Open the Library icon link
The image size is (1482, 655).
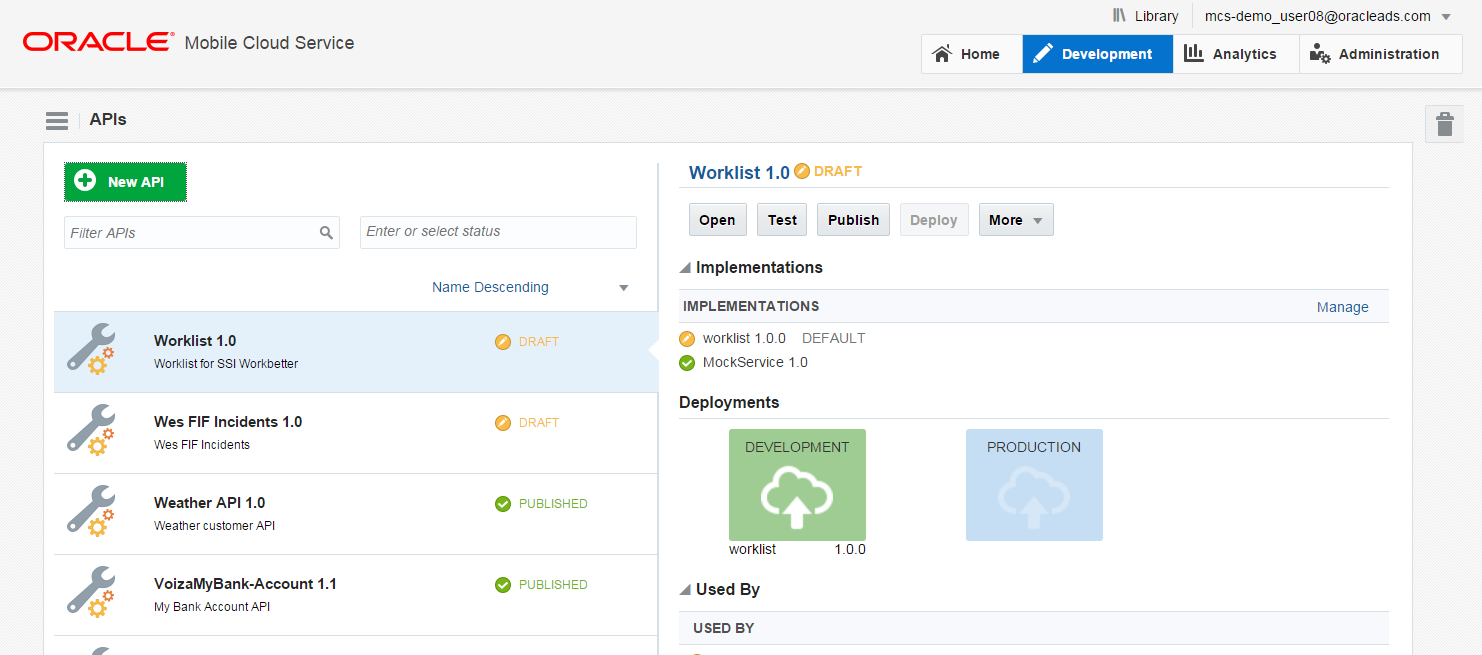(x=1145, y=16)
